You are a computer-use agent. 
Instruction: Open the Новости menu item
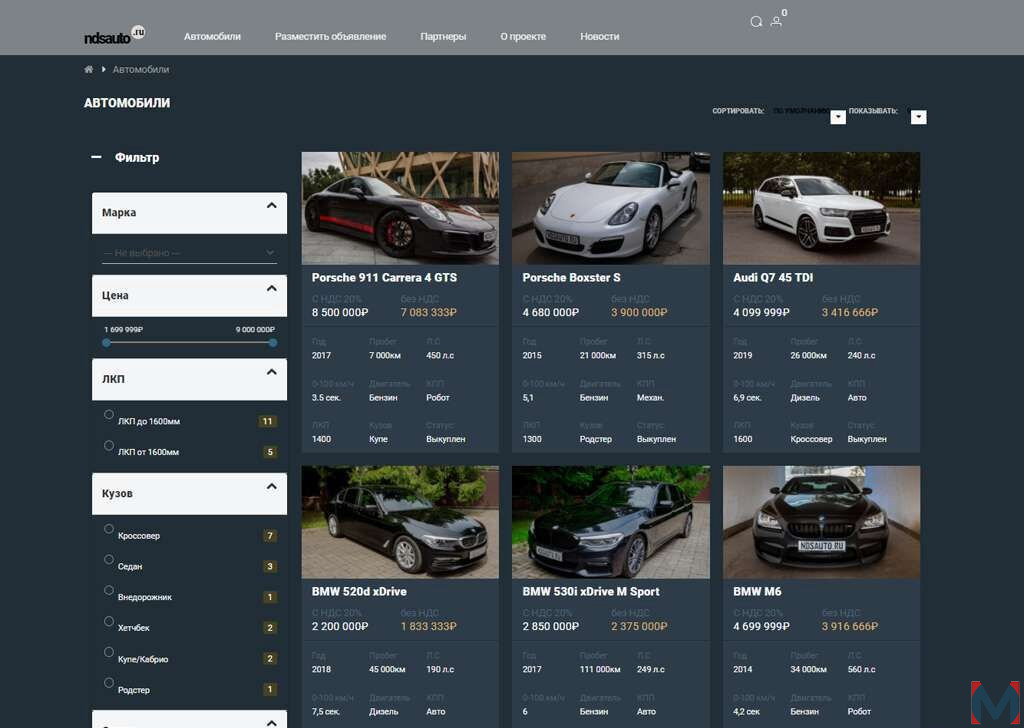click(600, 37)
